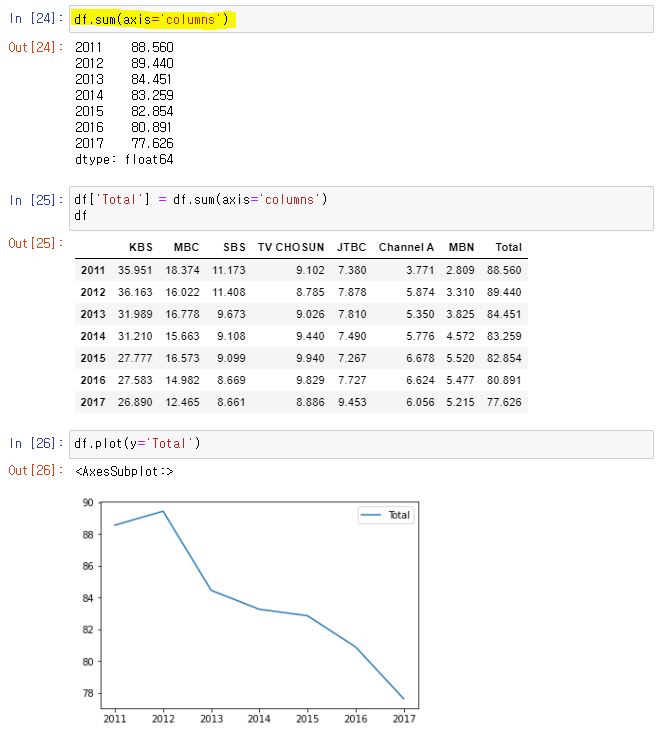Click SBS value 9.673
Viewport: 661px width, 733px height.
coord(231,314)
